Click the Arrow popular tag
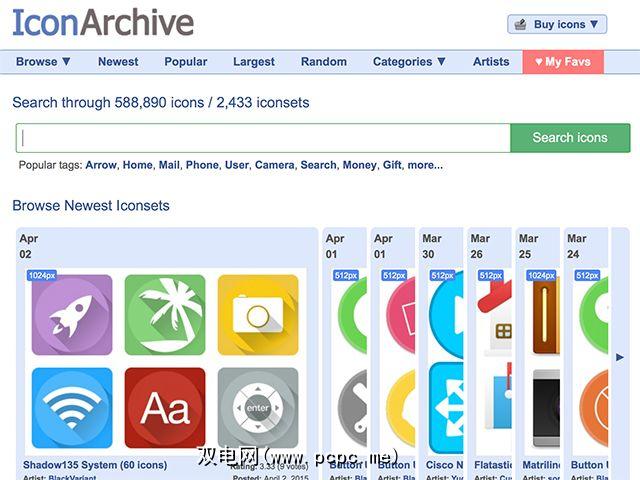Viewport: 640px width, 480px height. point(101,165)
